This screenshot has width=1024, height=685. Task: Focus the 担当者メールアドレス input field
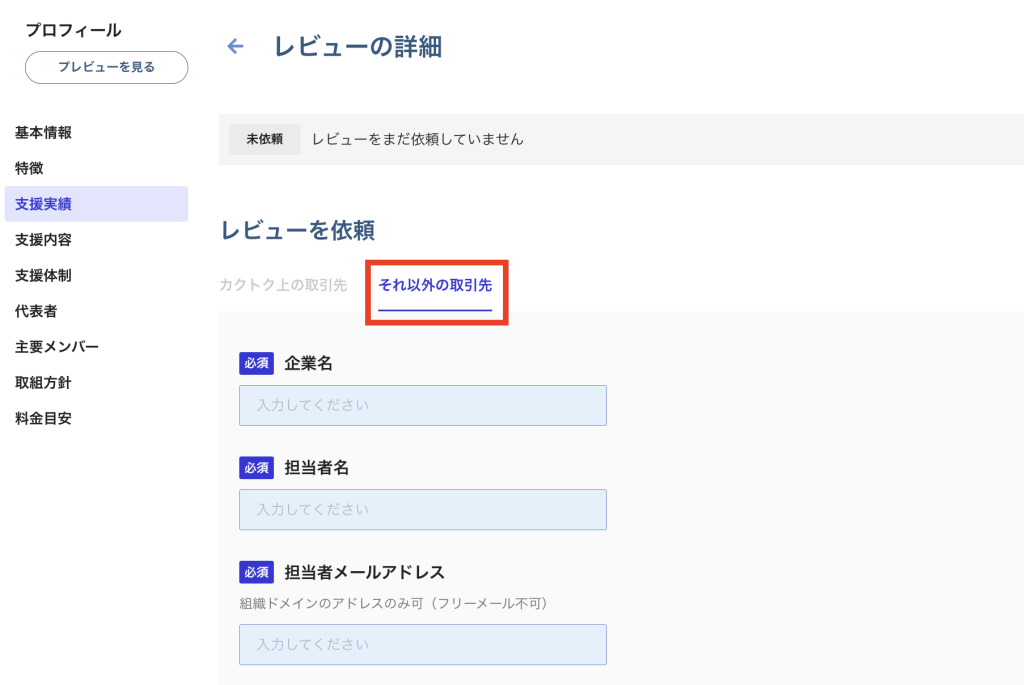click(422, 644)
